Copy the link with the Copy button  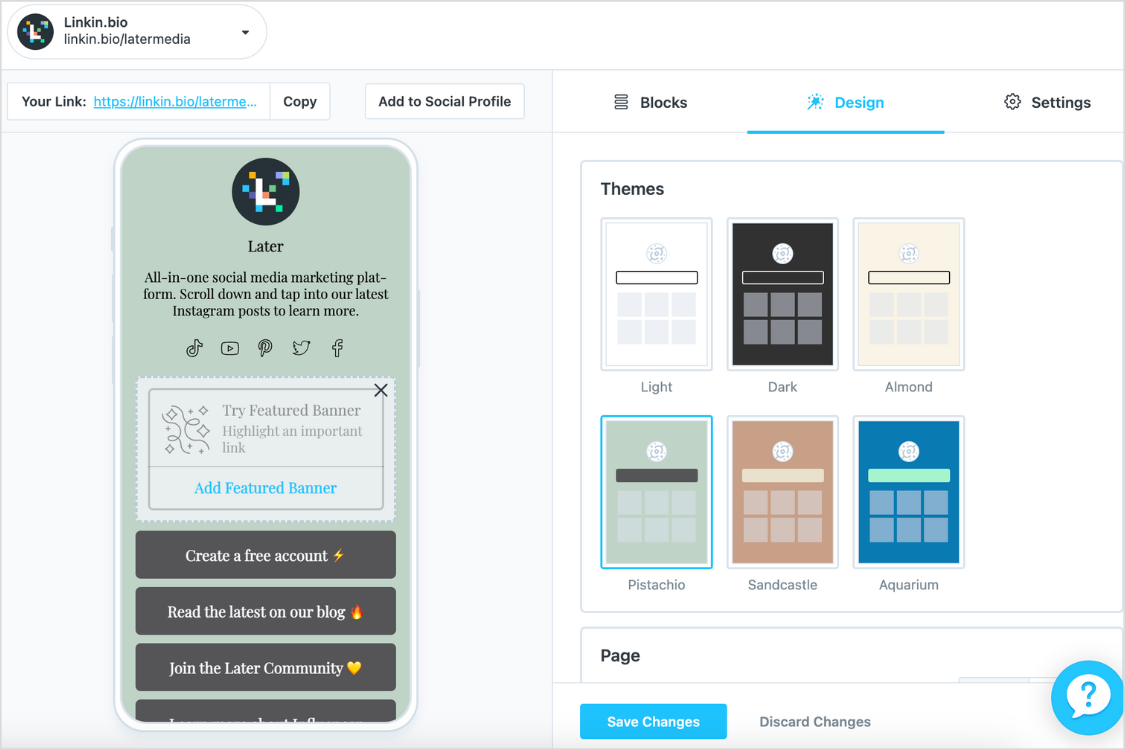point(300,101)
